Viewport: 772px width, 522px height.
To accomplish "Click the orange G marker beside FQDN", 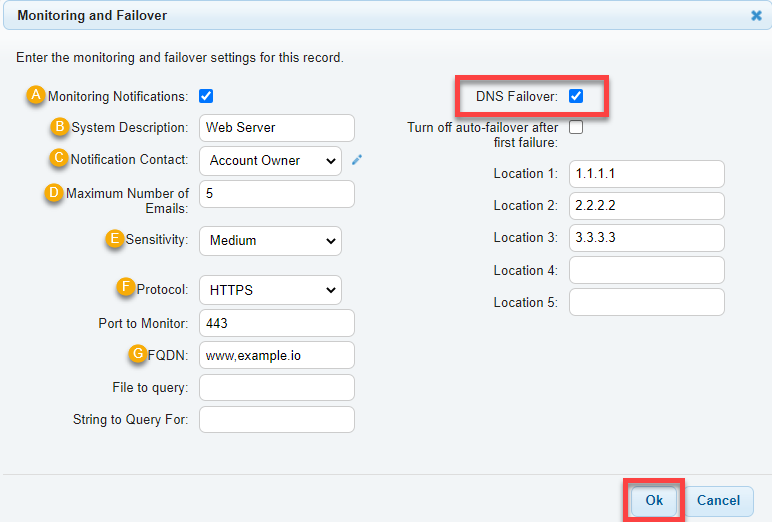I will pos(138,354).
